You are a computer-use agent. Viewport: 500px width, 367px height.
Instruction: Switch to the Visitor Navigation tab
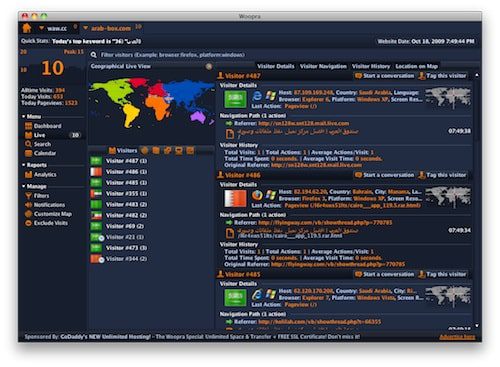323,66
